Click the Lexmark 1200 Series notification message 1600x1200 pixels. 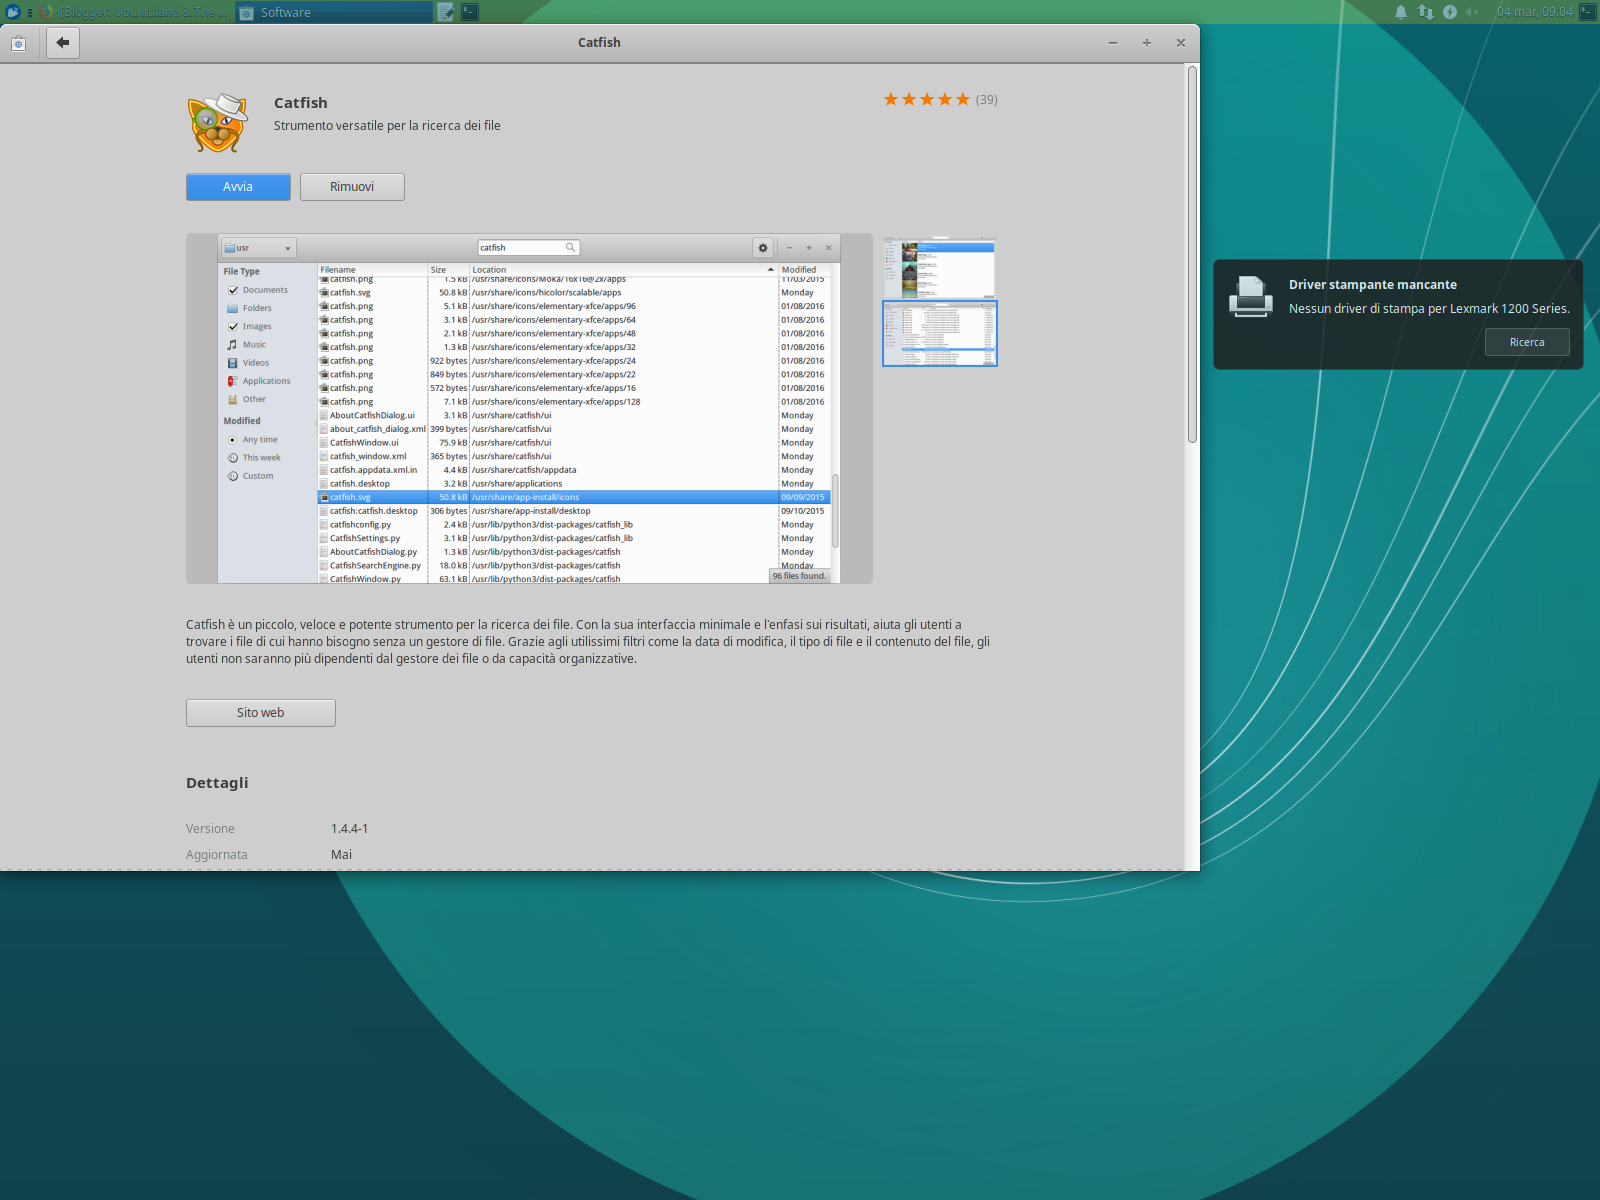click(x=1429, y=309)
